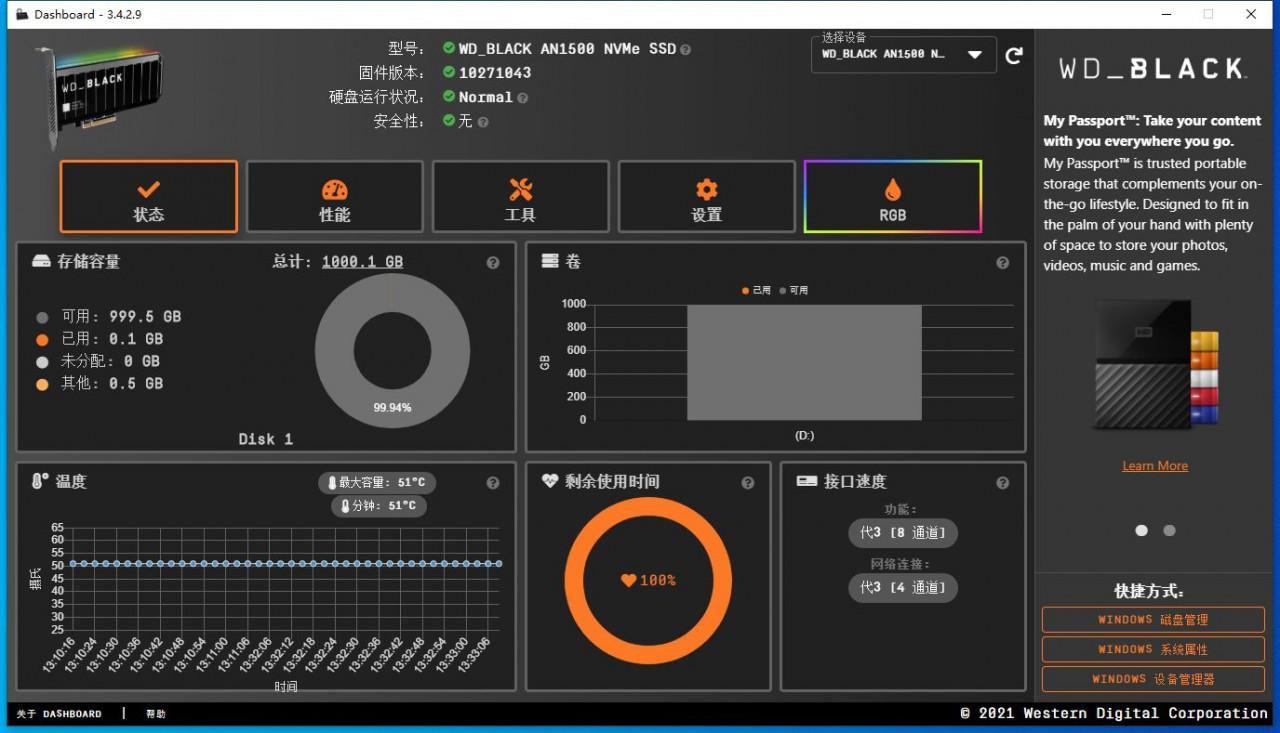
Task: Click help icon in 温度 temperature panel
Action: pyautogui.click(x=493, y=483)
